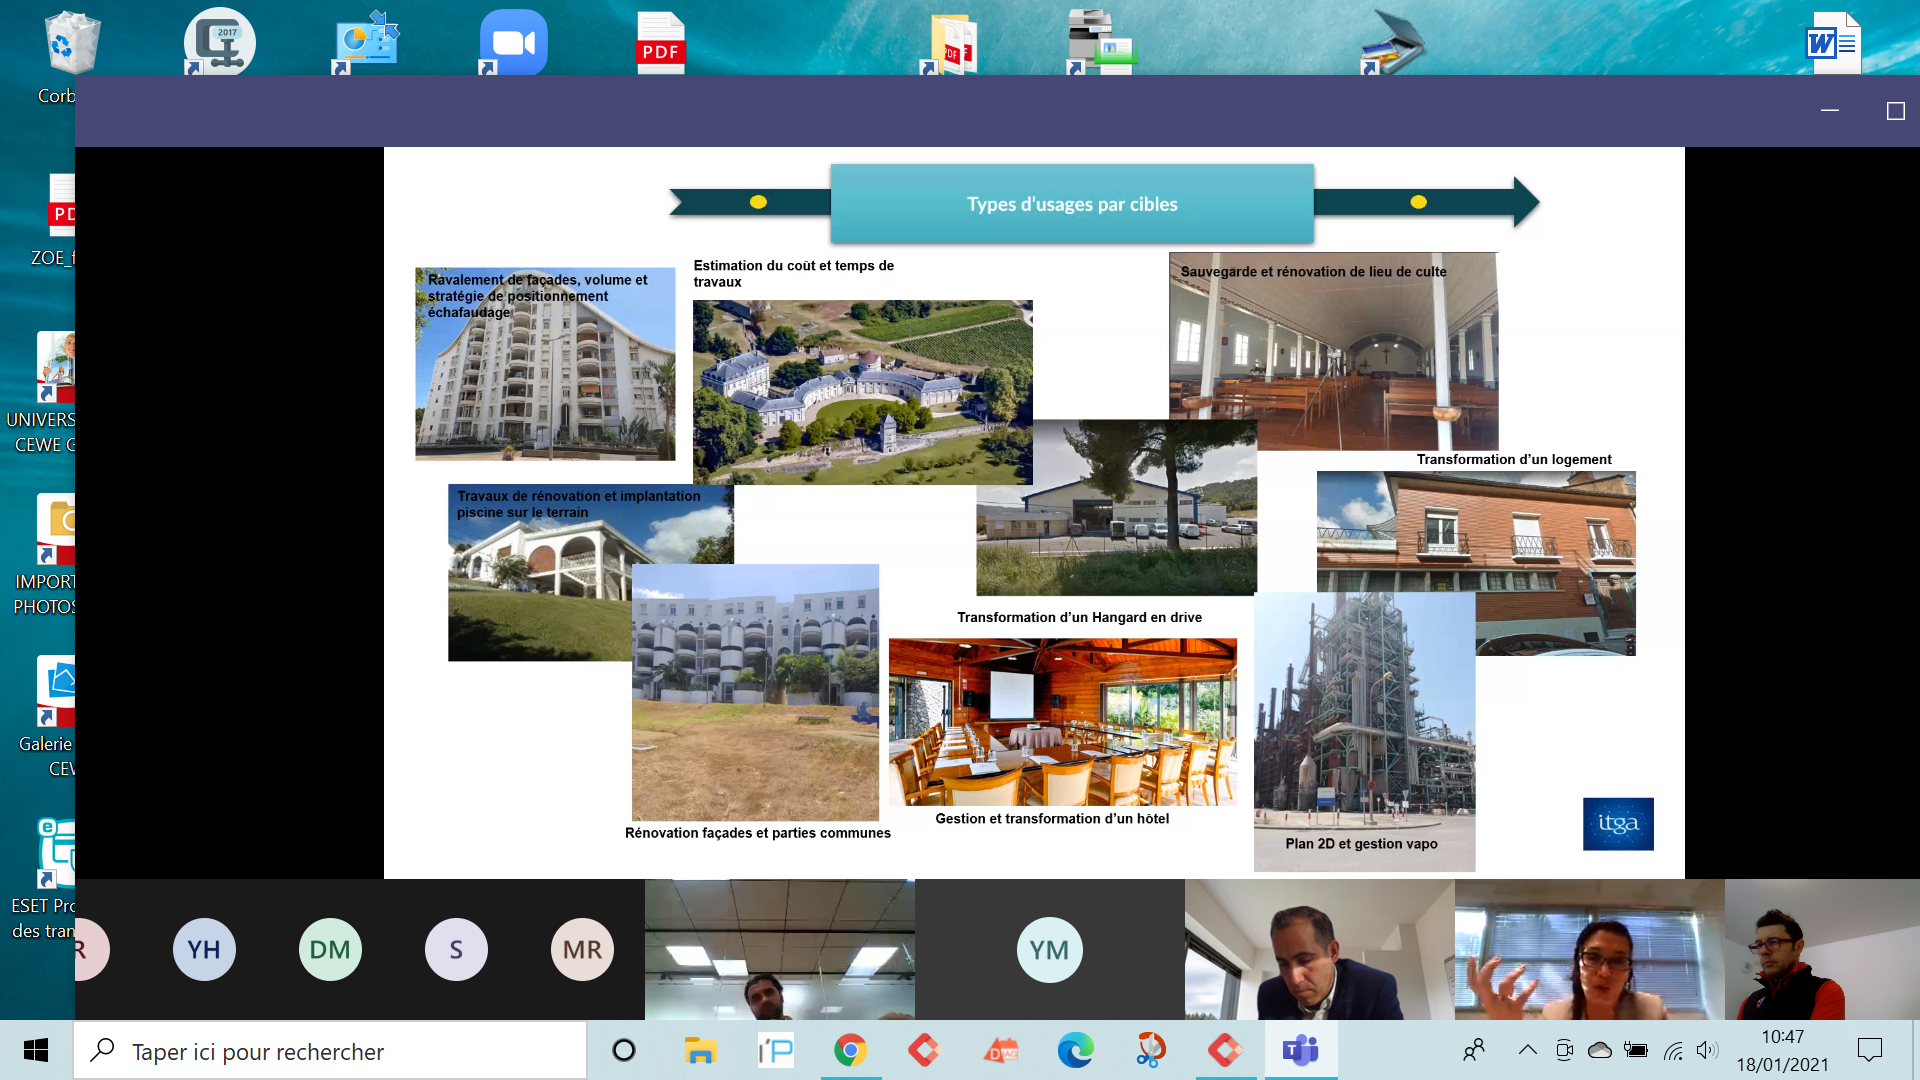Viewport: 1920px width, 1080px height.
Task: Open the PDF folder shortcut on desktop
Action: 951,44
